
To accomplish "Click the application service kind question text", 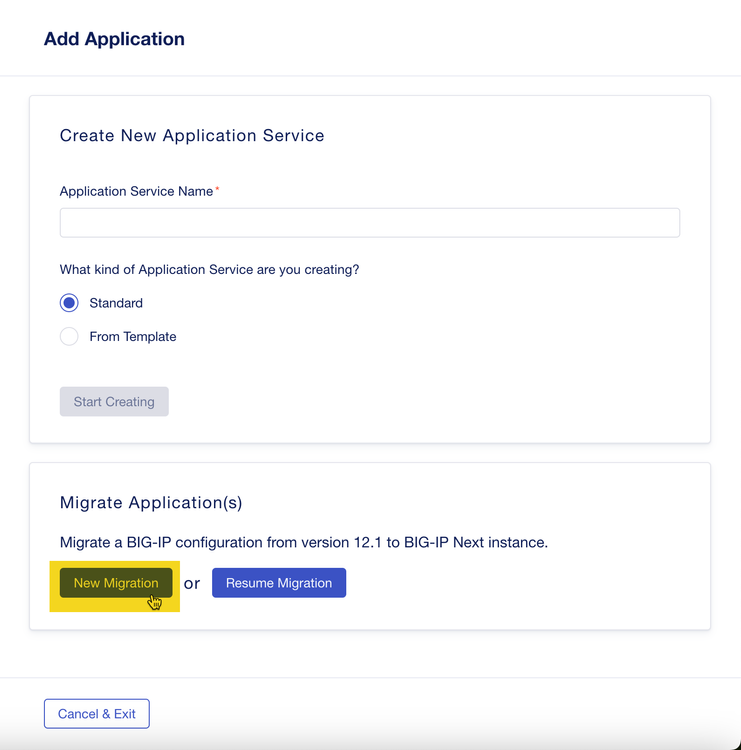I will 209,270.
